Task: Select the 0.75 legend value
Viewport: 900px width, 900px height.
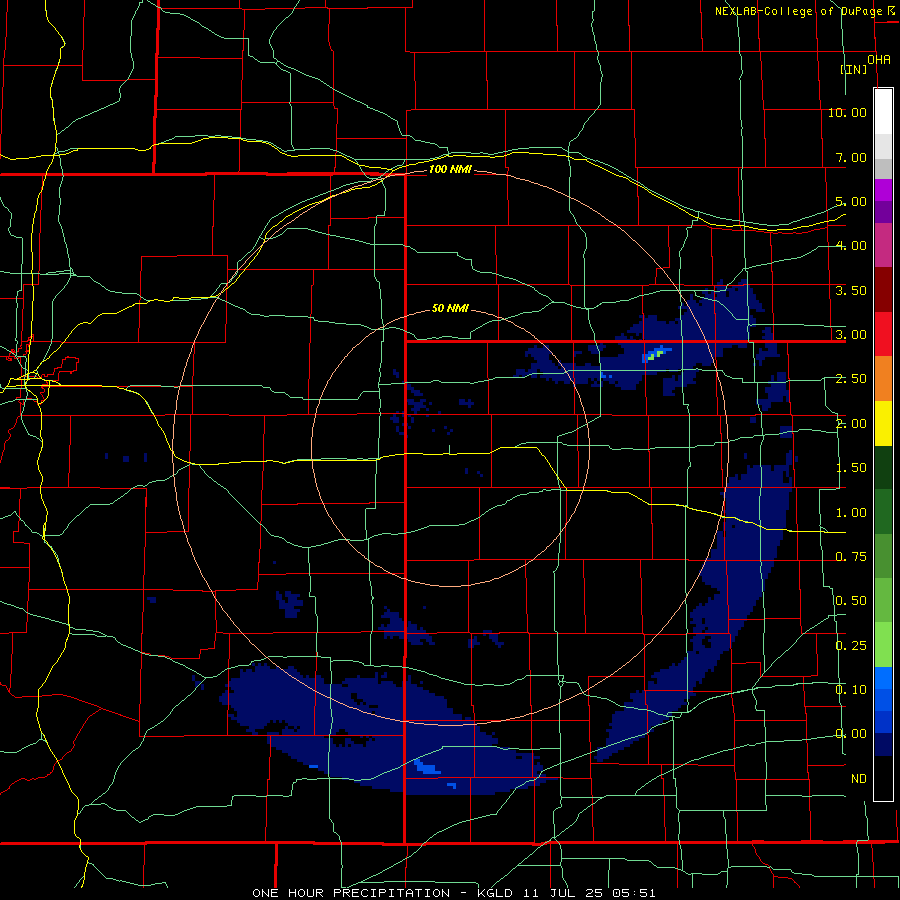Action: pyautogui.click(x=851, y=557)
